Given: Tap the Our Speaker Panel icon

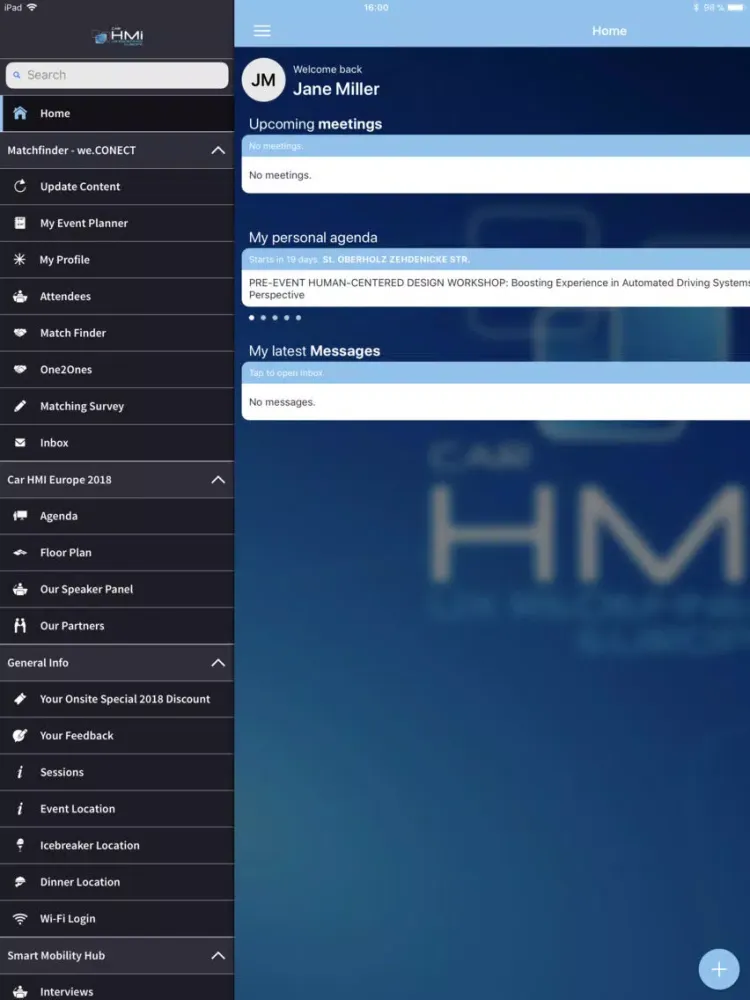Looking at the screenshot, I should (x=20, y=589).
